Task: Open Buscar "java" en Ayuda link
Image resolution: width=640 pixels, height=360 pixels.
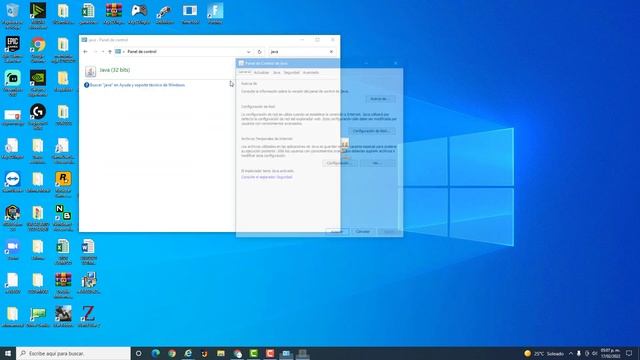Action: pos(137,85)
